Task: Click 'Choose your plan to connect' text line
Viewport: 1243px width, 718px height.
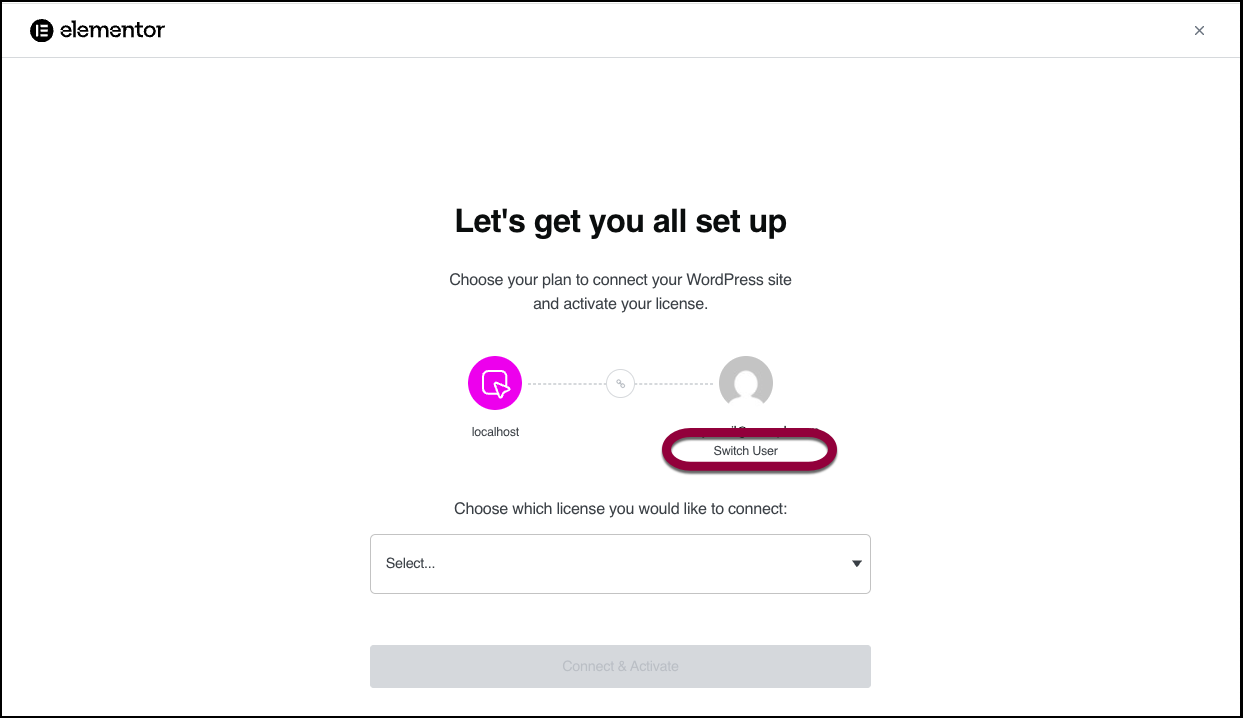Action: 620,280
